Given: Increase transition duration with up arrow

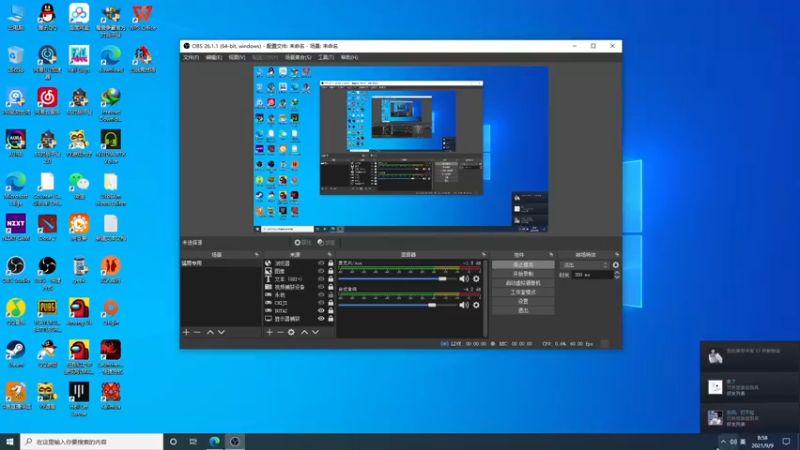Looking at the screenshot, I should click(617, 273).
